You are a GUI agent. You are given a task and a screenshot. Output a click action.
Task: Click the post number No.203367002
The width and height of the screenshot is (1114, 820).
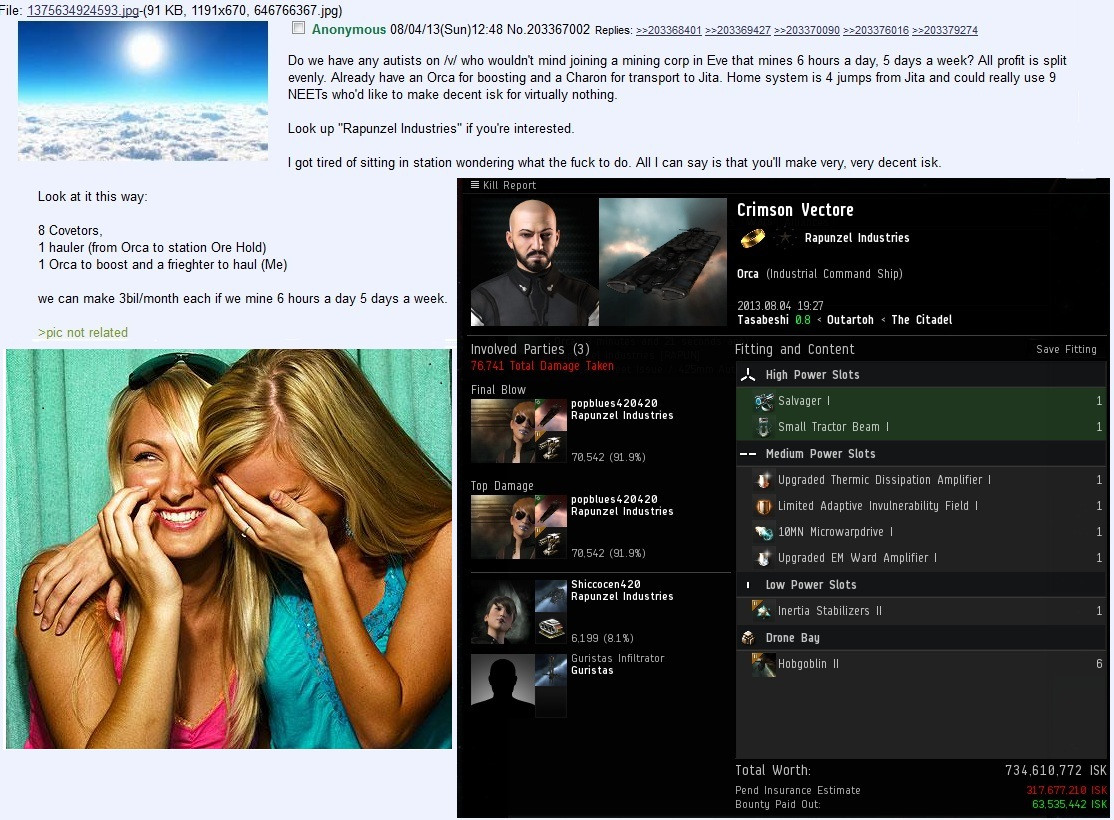548,29
